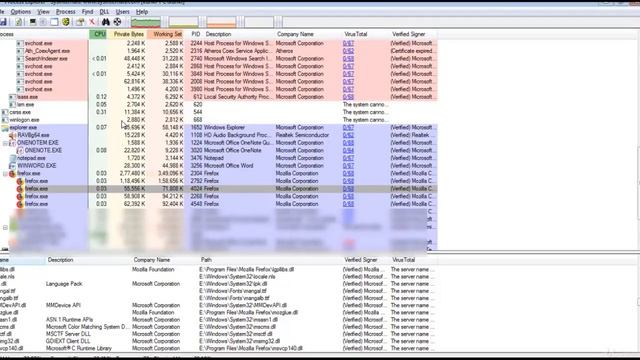Open the Help menu
Viewport: 640px width, 360px height.
click(x=142, y=12)
